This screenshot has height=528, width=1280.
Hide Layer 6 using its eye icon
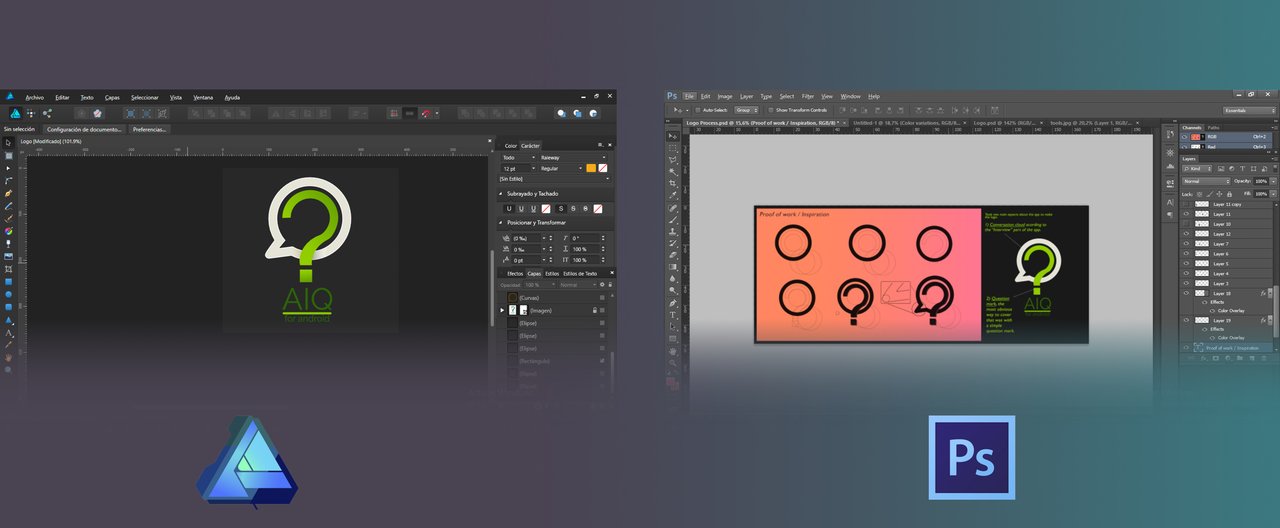[1186, 254]
